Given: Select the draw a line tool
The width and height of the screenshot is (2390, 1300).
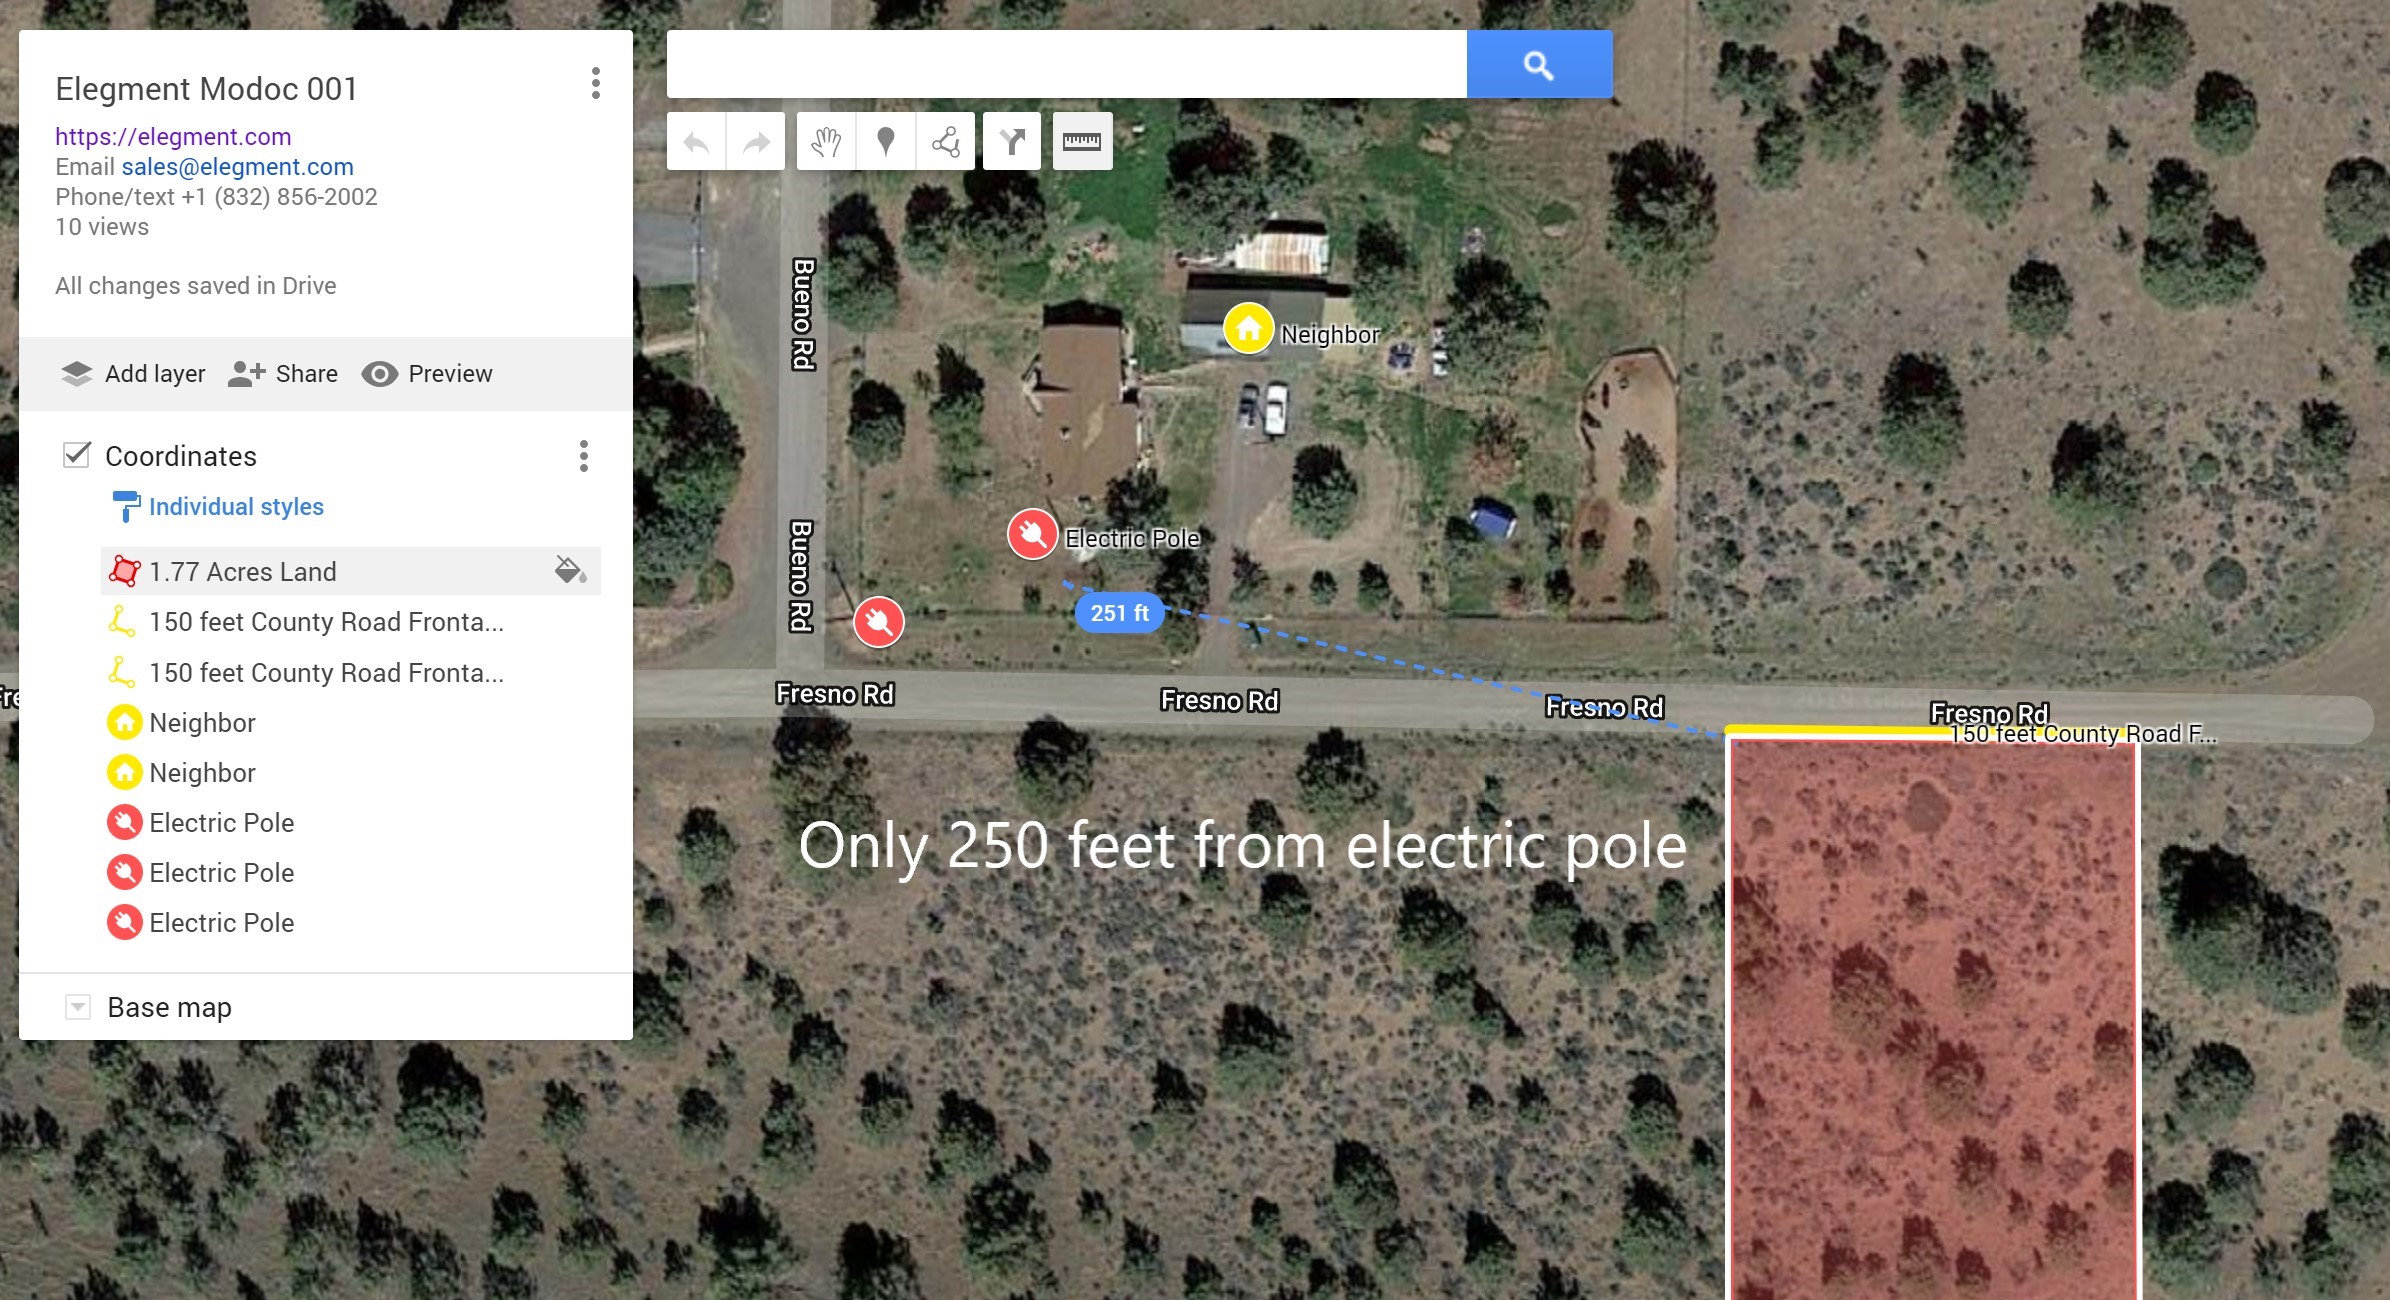Looking at the screenshot, I should tap(945, 142).
